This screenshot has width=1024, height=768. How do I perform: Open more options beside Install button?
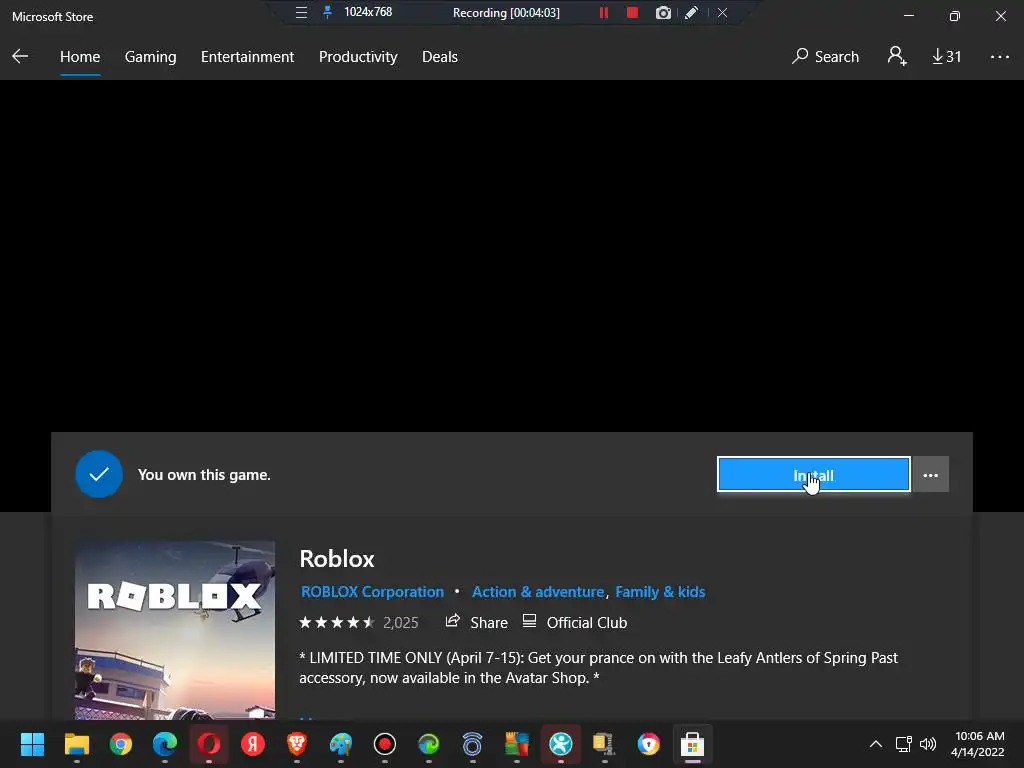coord(931,475)
